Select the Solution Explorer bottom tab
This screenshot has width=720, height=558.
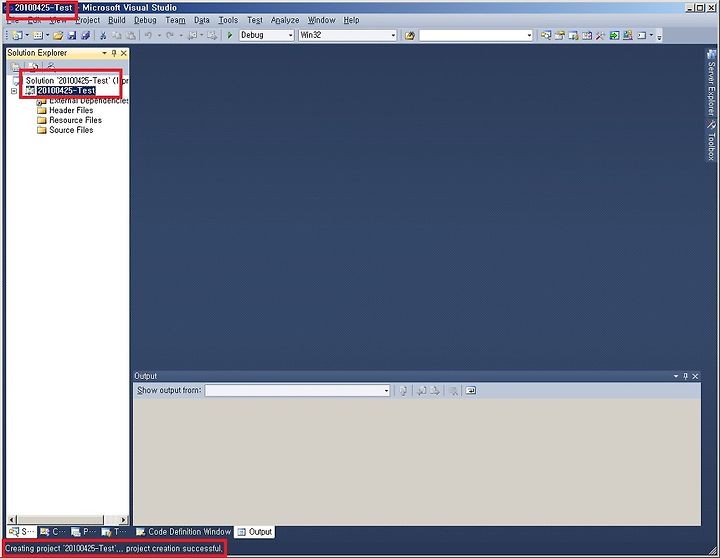(22, 532)
